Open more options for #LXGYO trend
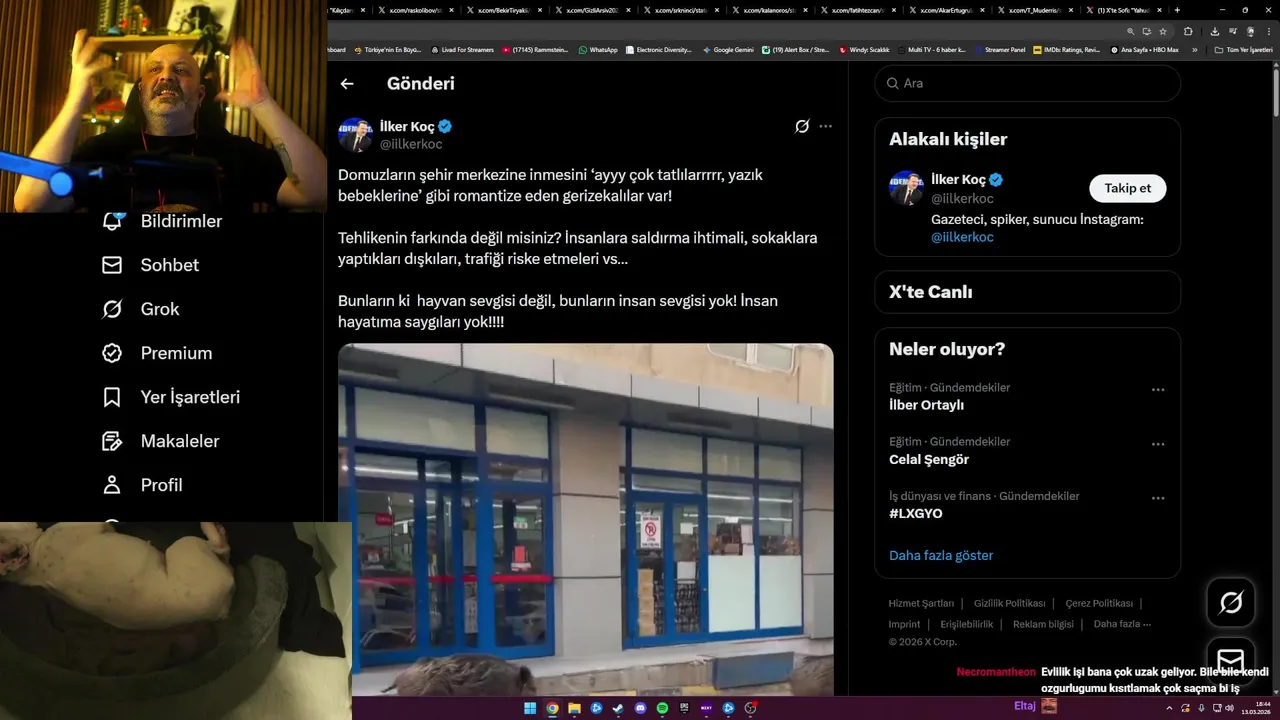Viewport: 1280px width, 720px height. click(x=1158, y=498)
